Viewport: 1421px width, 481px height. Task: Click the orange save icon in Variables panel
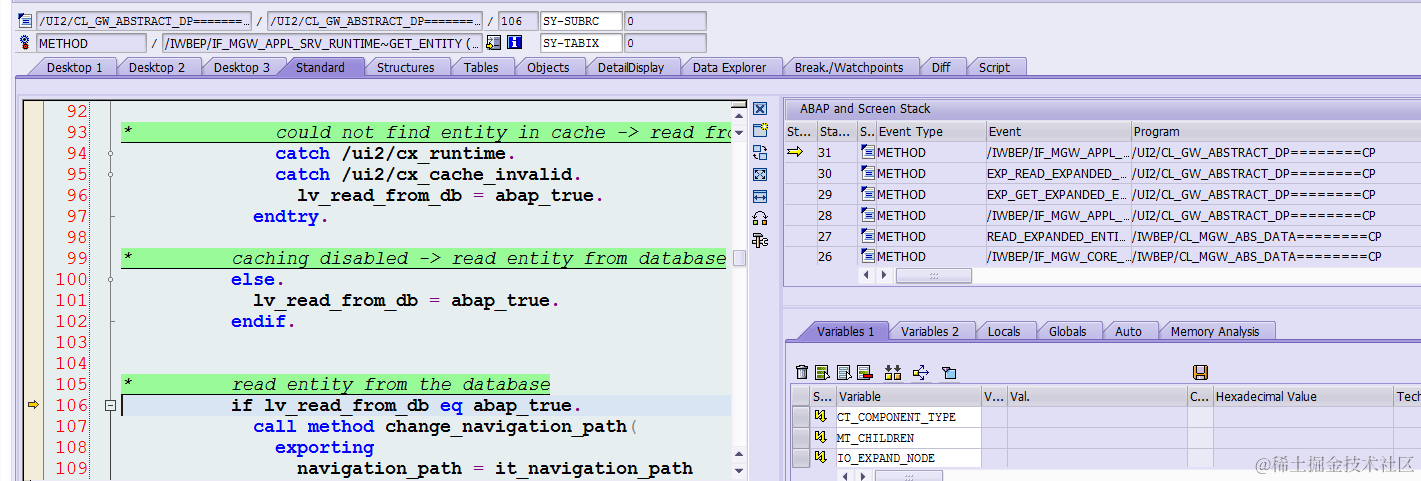coord(1201,372)
